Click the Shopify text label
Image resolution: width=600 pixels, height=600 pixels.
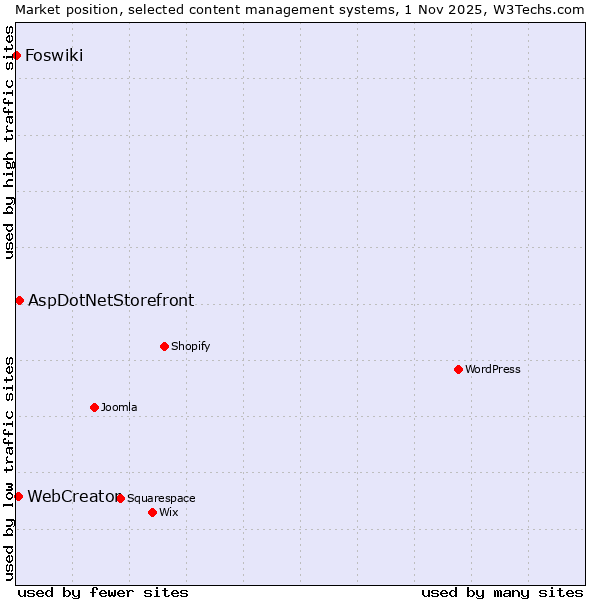pos(190,346)
